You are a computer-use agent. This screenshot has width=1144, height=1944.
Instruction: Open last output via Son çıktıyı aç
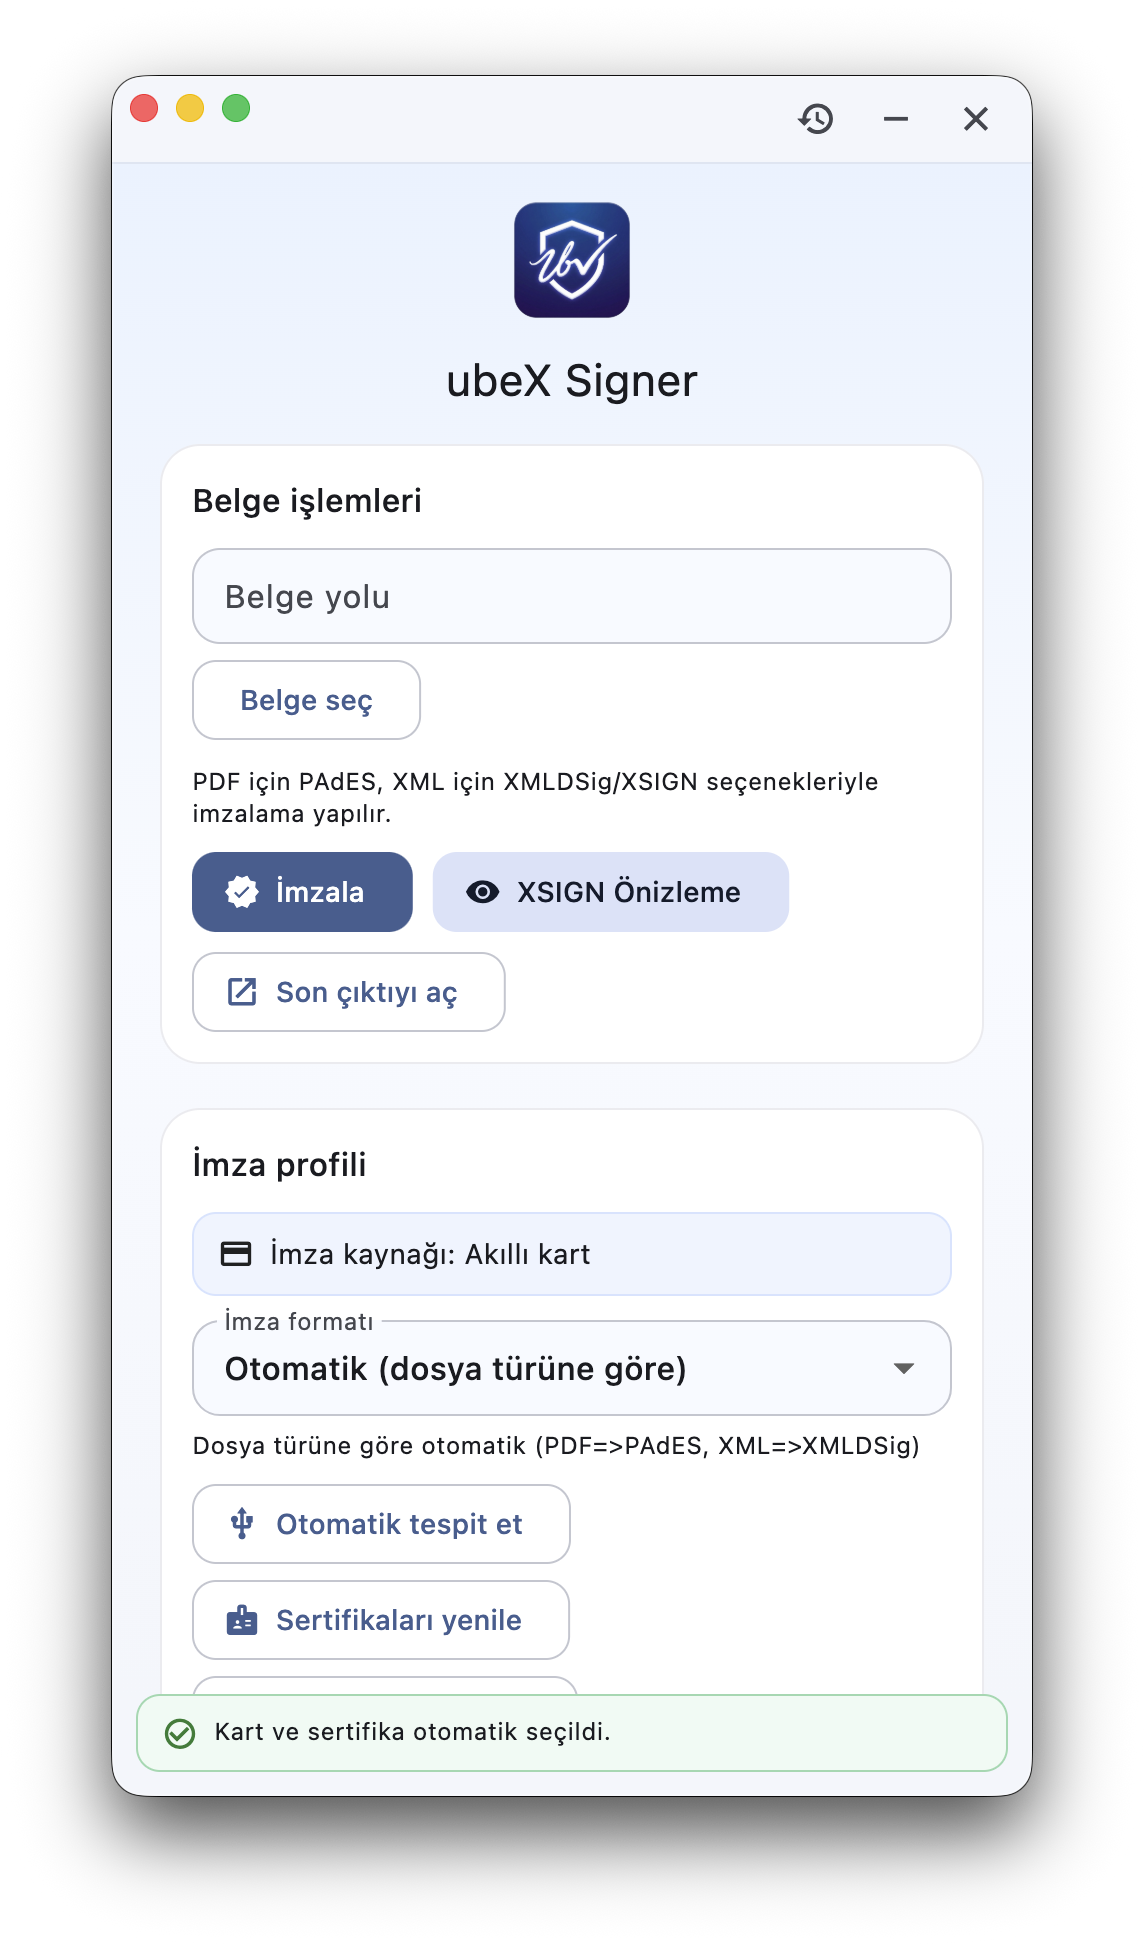(x=349, y=992)
